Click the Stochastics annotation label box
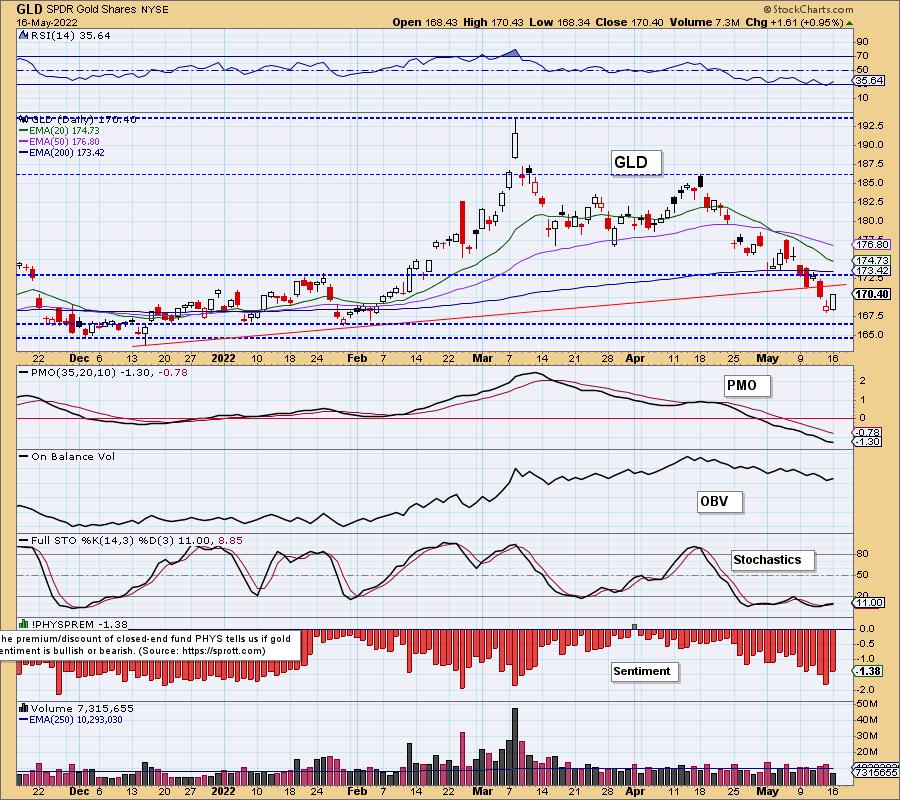This screenshot has height=800, width=900. (773, 560)
